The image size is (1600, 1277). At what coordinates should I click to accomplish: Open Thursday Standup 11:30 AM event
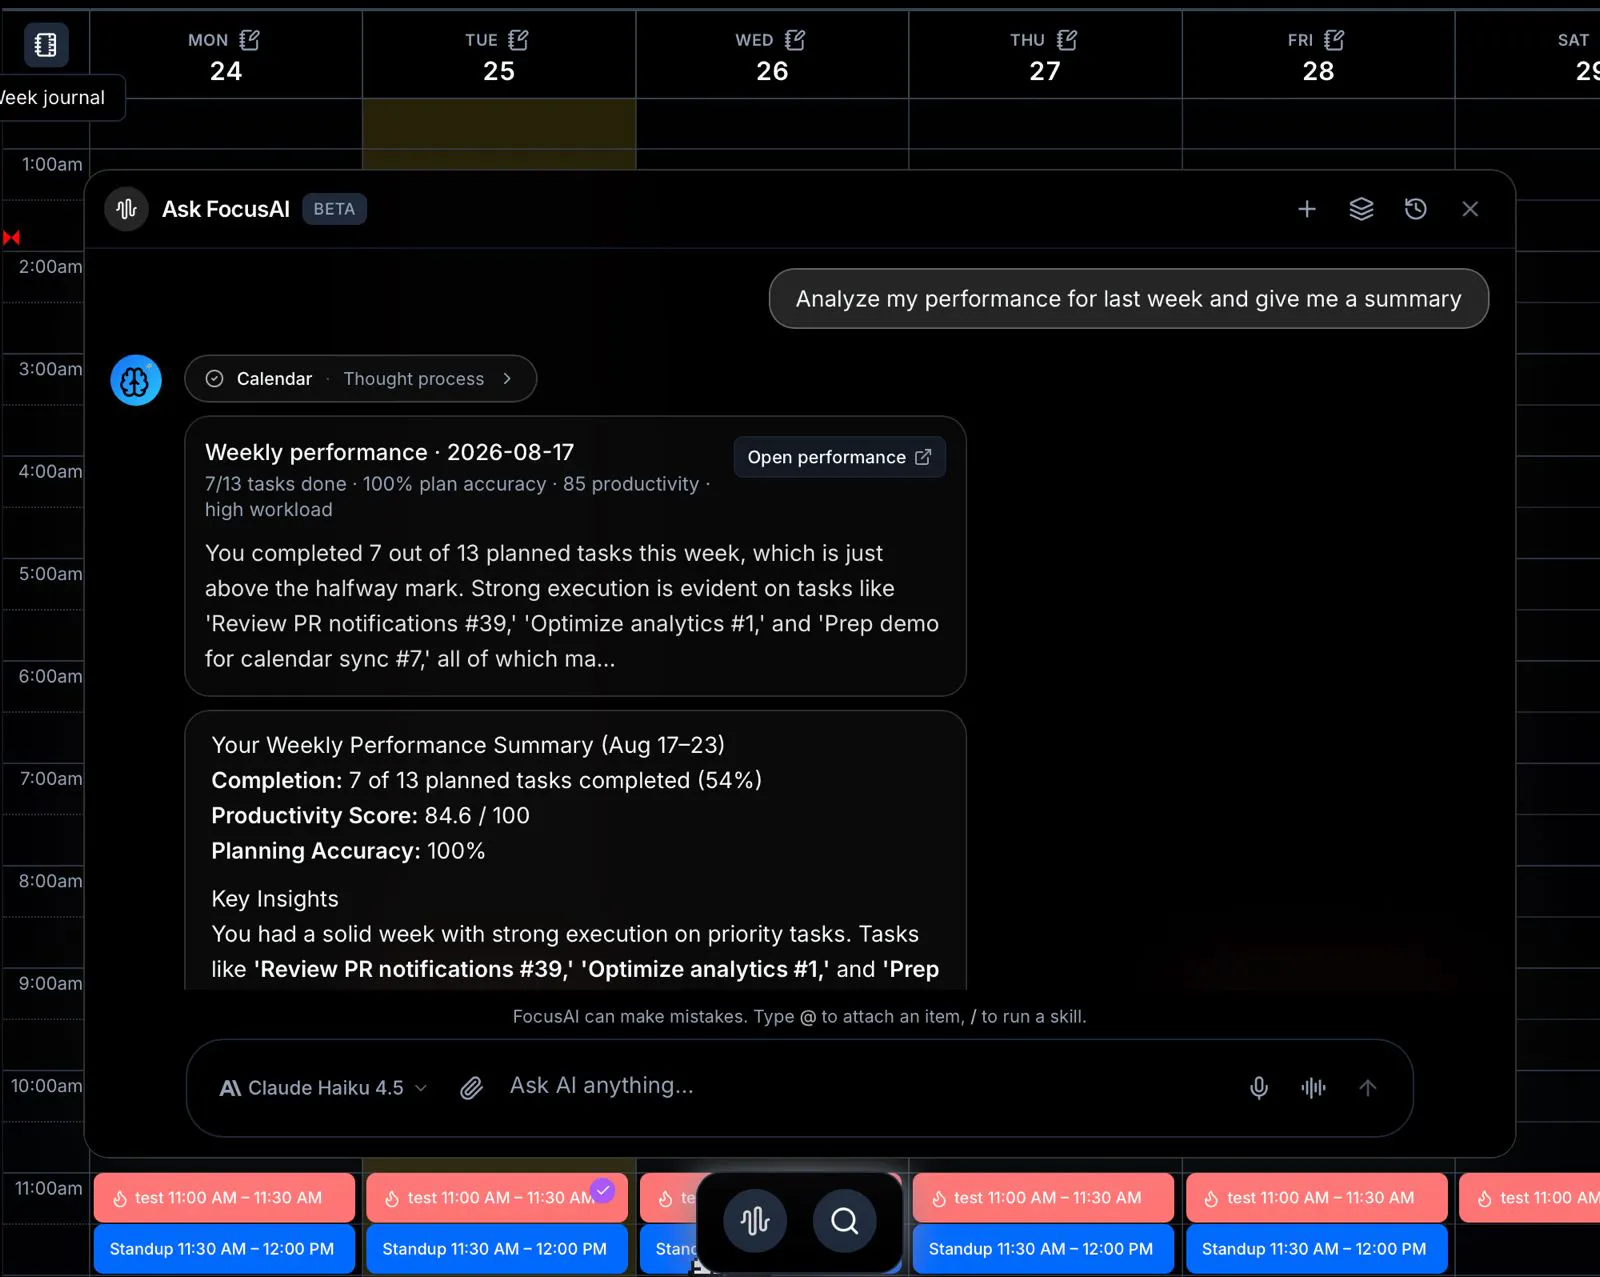pyautogui.click(x=1043, y=1249)
